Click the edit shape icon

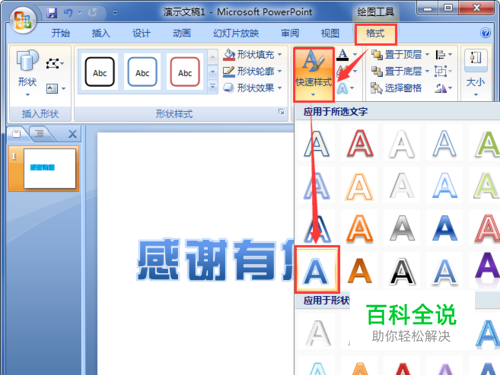coord(54,63)
